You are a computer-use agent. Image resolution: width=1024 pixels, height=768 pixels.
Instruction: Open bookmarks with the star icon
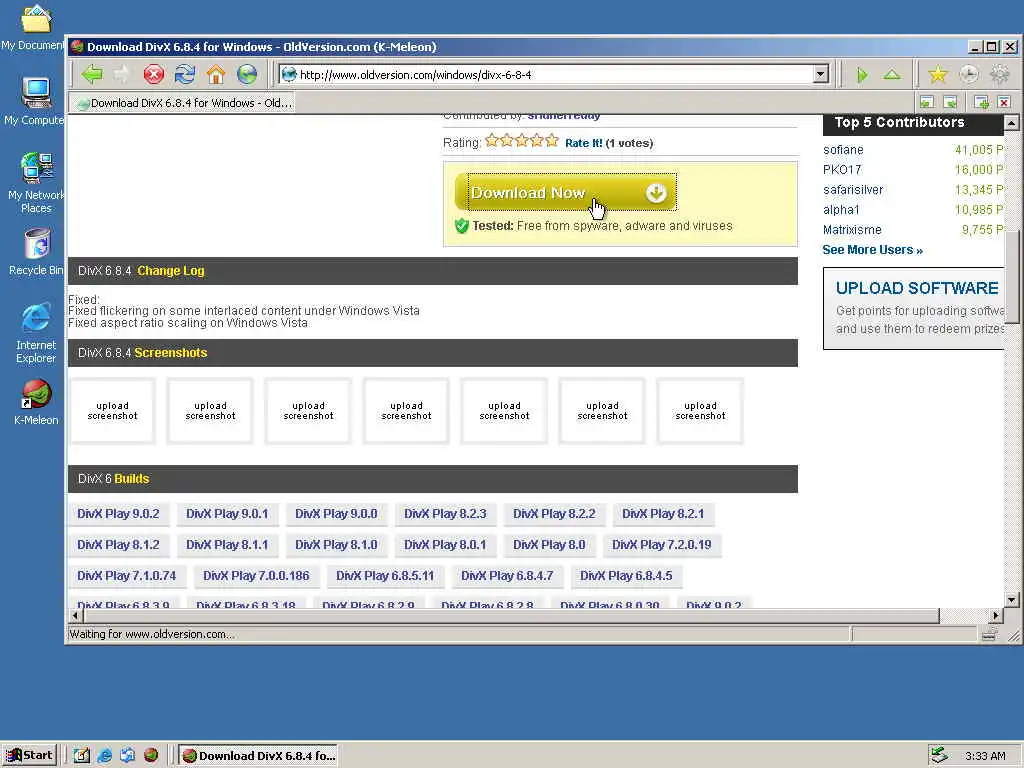(x=938, y=75)
